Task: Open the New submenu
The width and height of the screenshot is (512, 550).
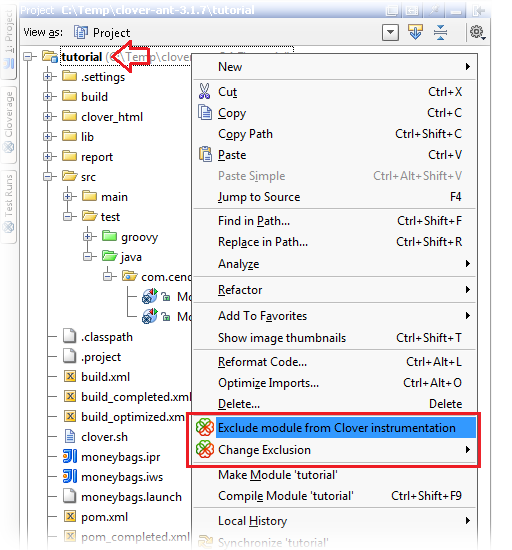Action: [335, 67]
